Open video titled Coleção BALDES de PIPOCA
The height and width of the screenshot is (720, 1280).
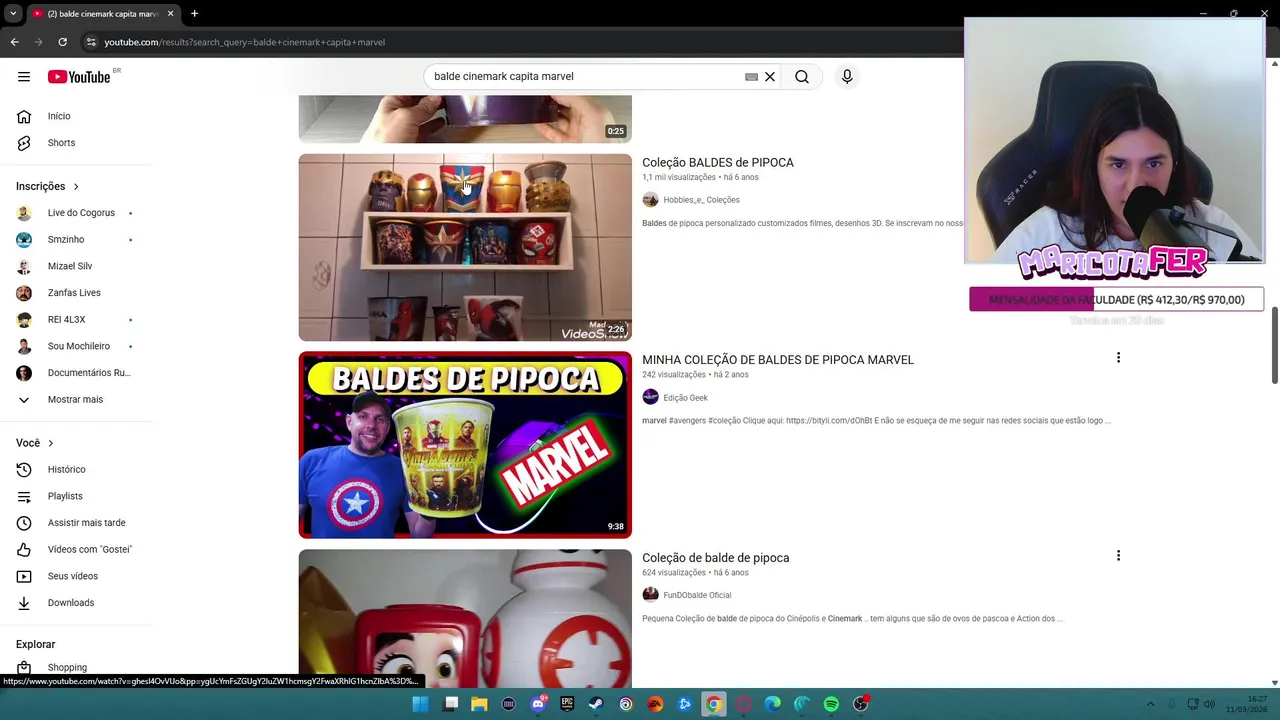pyautogui.click(x=718, y=162)
